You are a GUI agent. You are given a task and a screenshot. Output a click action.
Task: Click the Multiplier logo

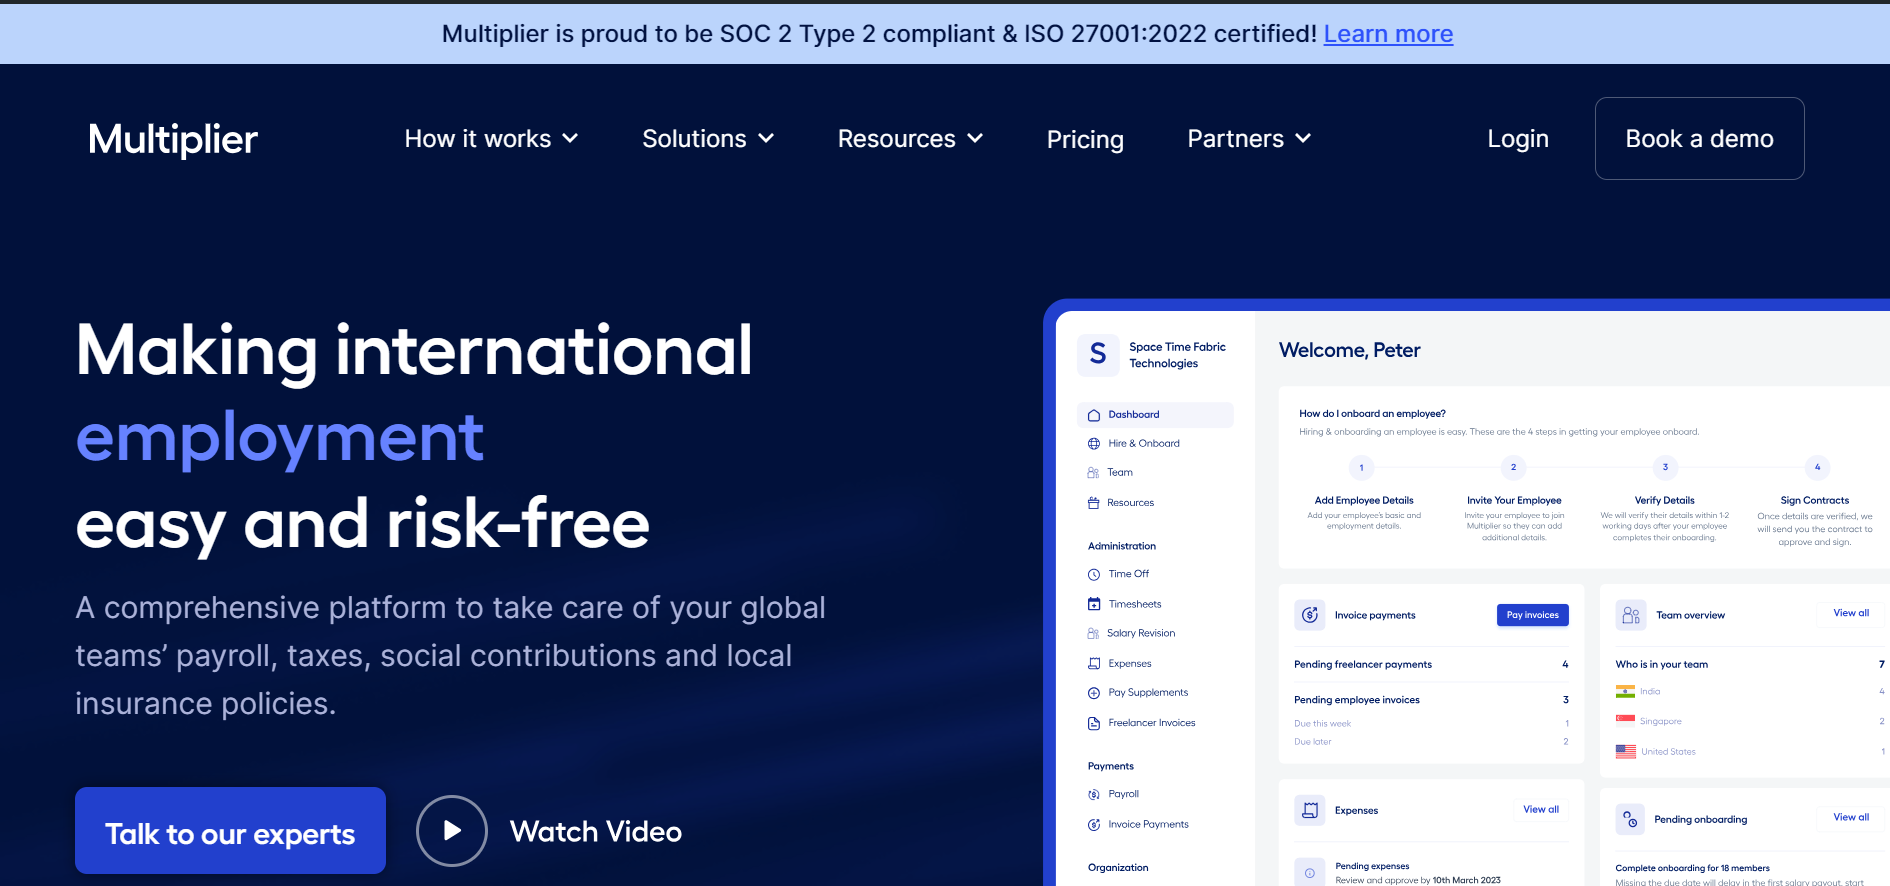(x=173, y=139)
